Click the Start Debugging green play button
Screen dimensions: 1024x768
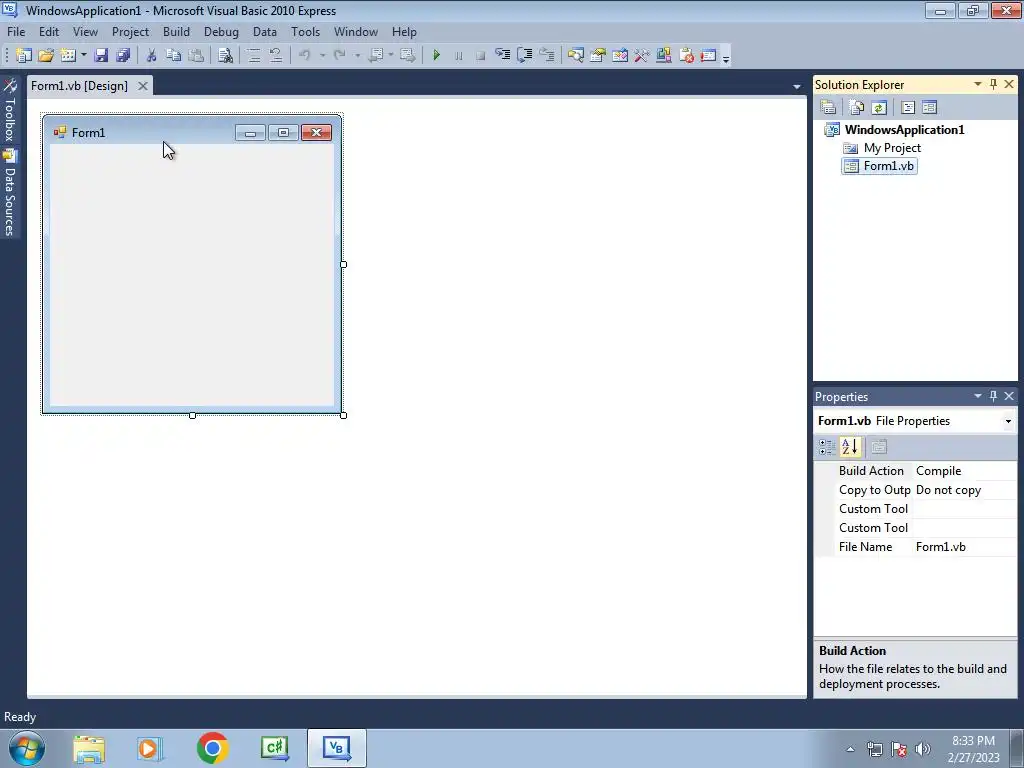coord(436,56)
